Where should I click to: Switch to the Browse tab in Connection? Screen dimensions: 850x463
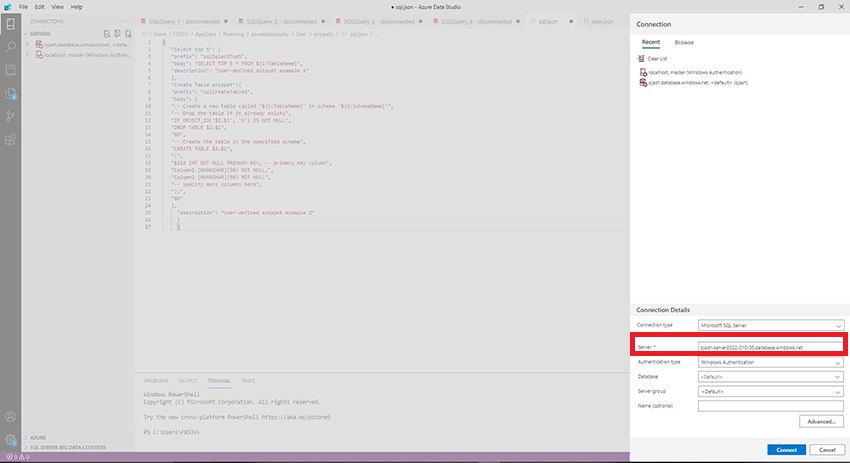click(x=684, y=42)
